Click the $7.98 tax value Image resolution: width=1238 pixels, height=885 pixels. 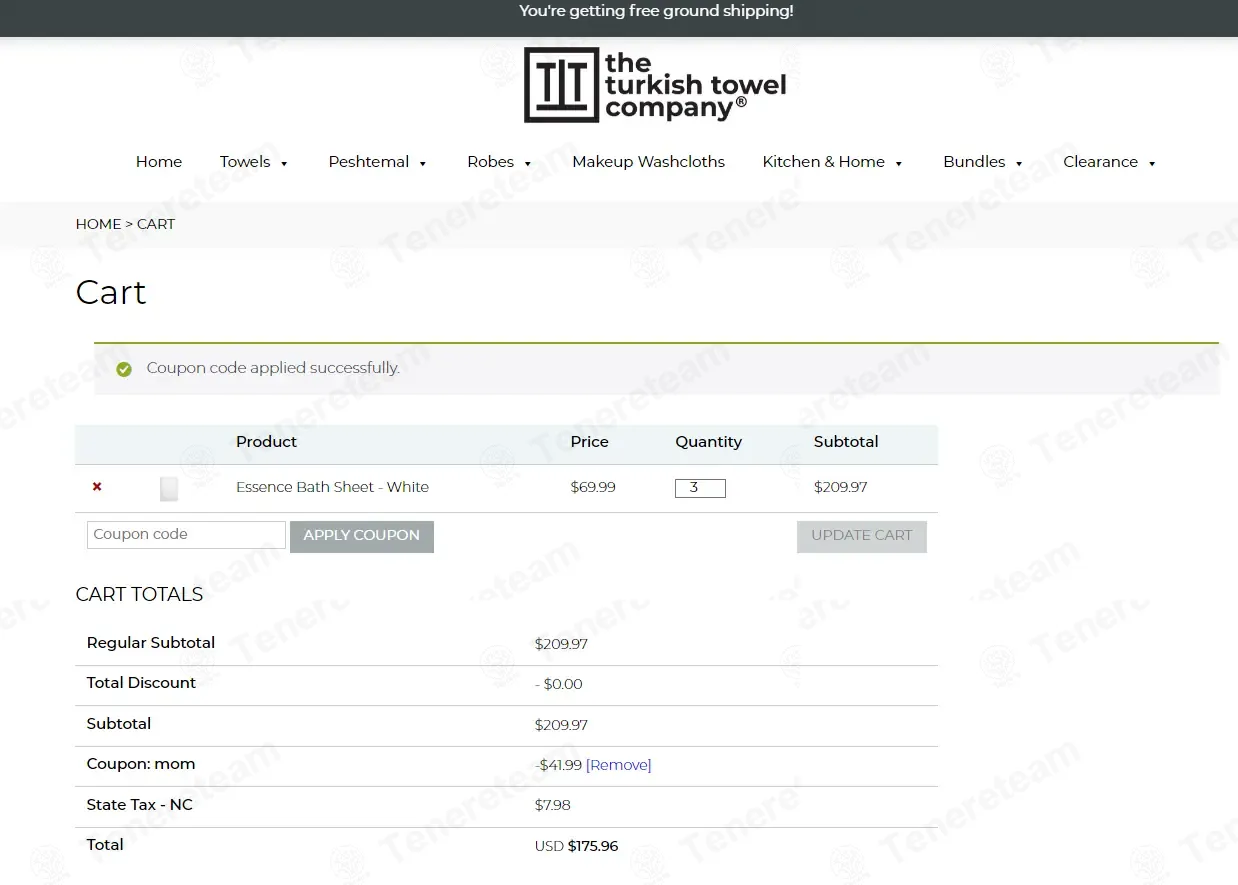coord(553,805)
